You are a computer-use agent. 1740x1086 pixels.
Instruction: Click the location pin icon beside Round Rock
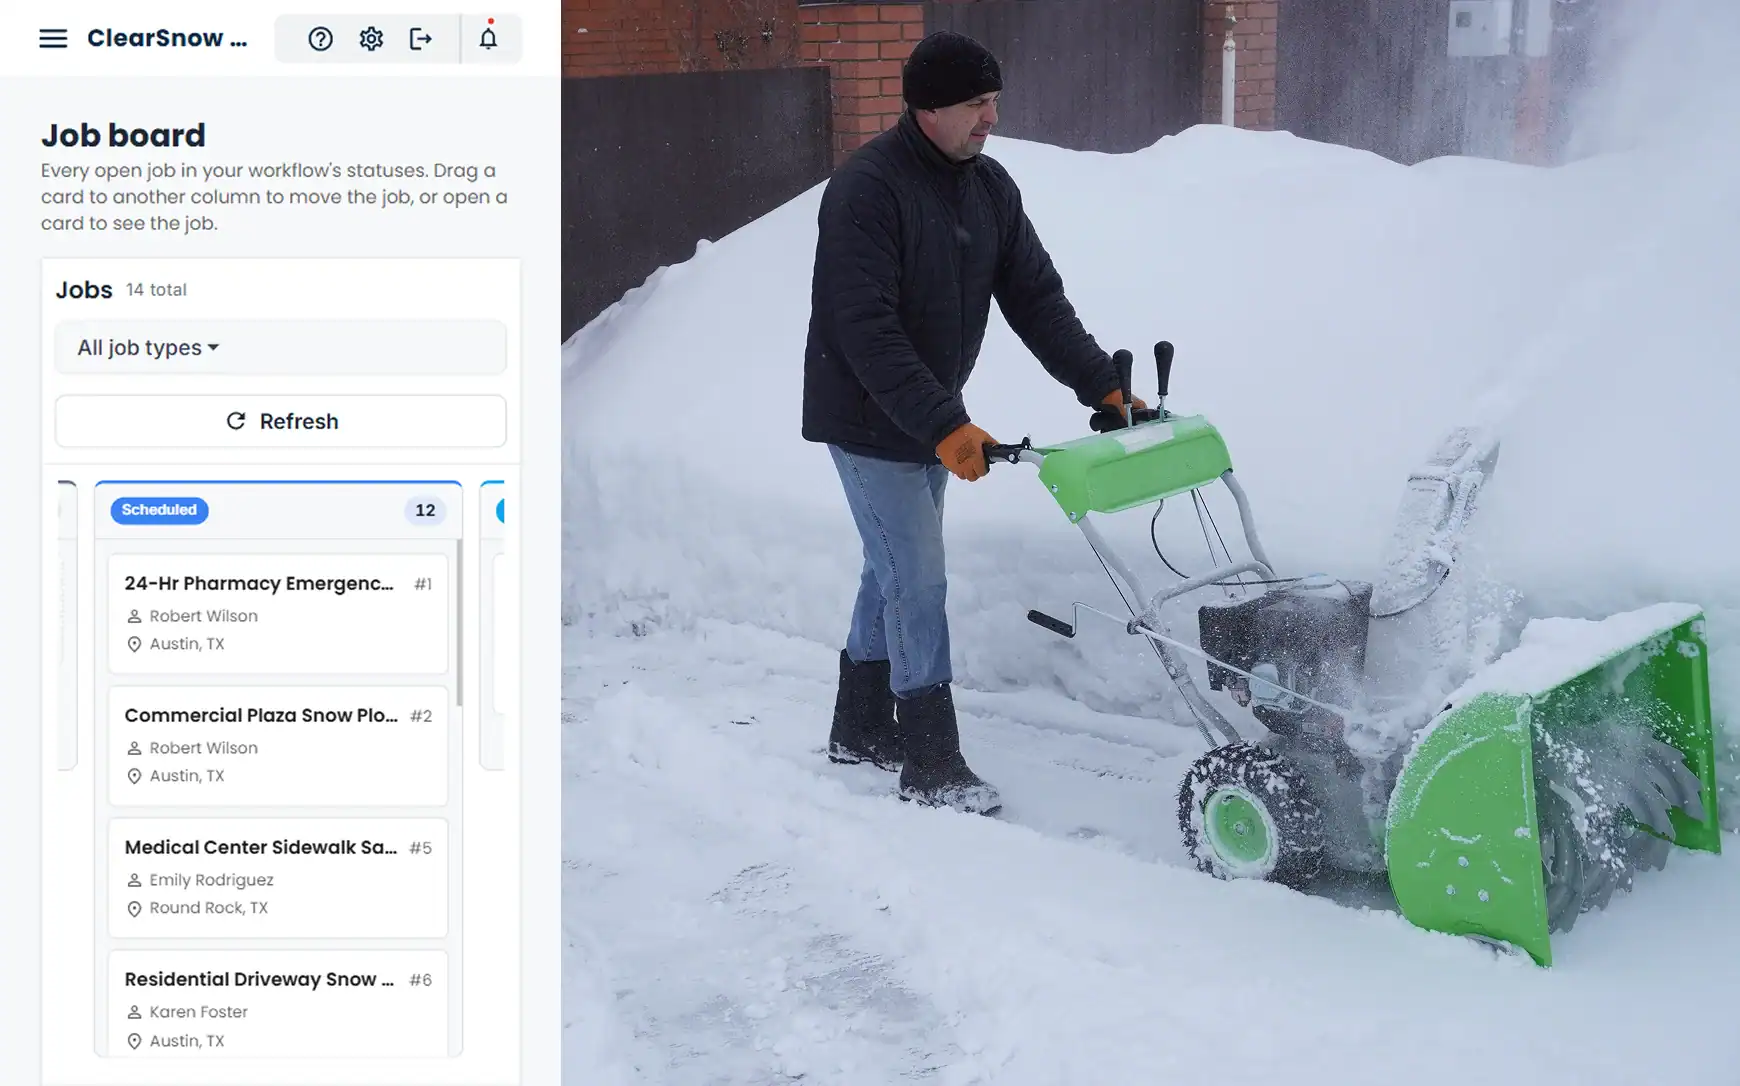134,908
